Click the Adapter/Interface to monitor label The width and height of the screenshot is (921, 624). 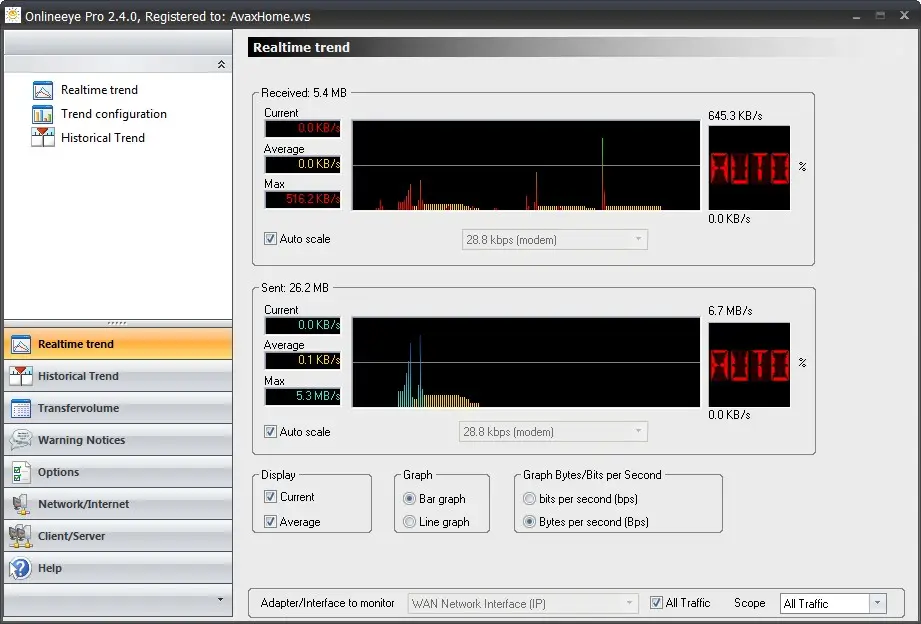[328, 603]
